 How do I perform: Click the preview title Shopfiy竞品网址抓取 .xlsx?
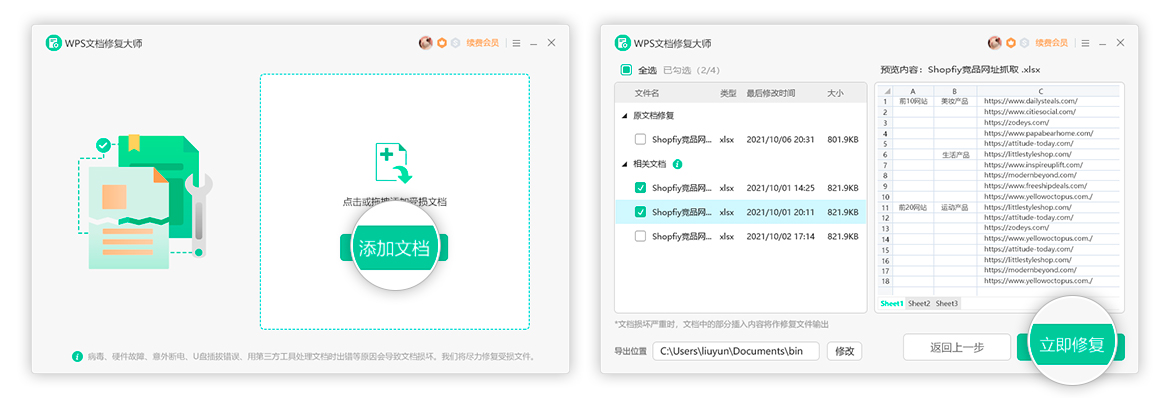click(983, 69)
